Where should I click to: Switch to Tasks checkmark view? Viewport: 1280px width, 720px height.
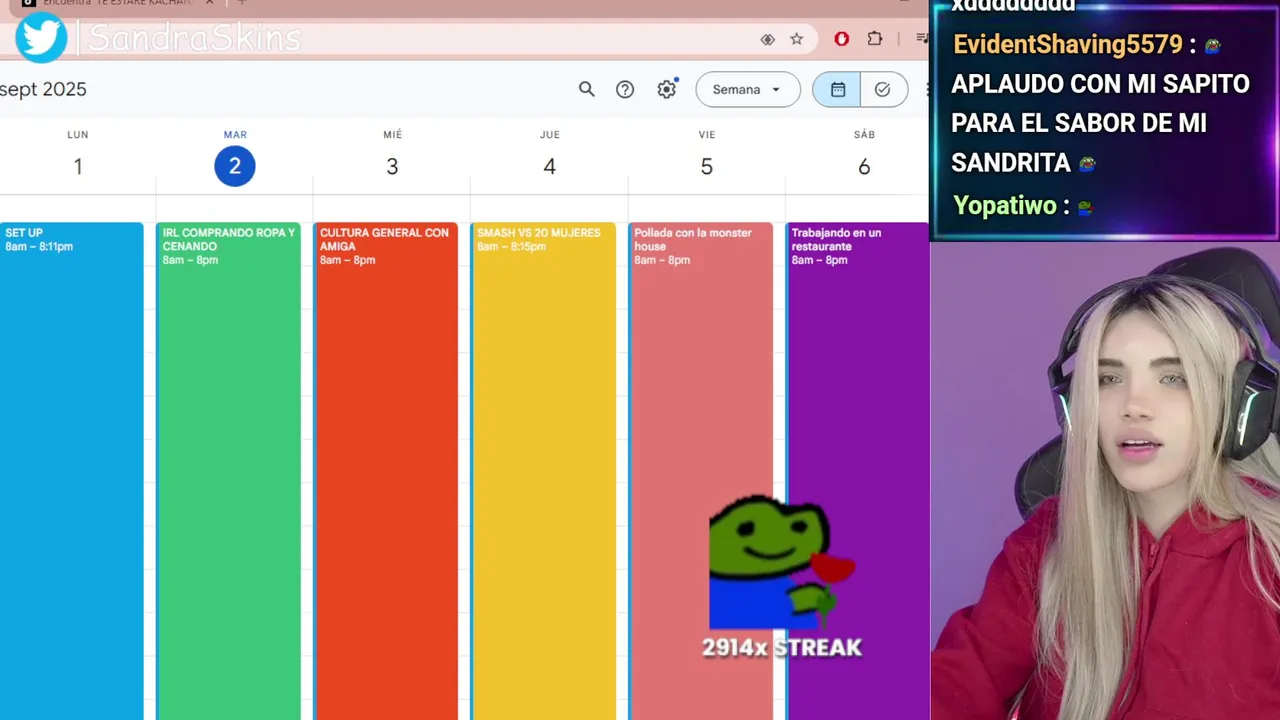pyautogui.click(x=883, y=89)
